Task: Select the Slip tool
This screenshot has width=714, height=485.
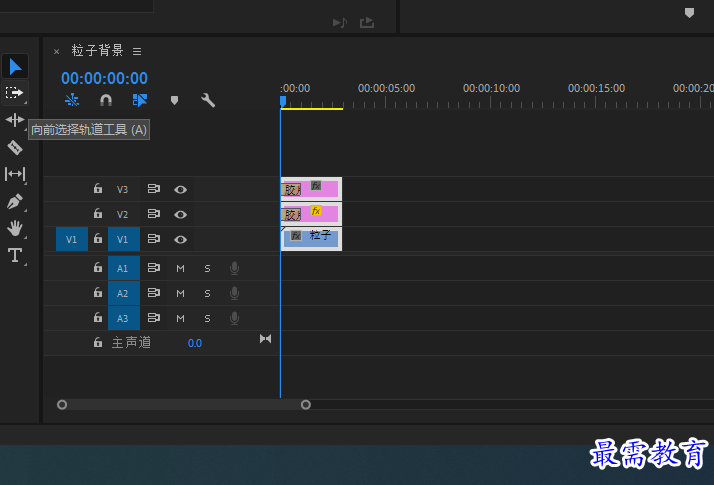Action: point(15,174)
